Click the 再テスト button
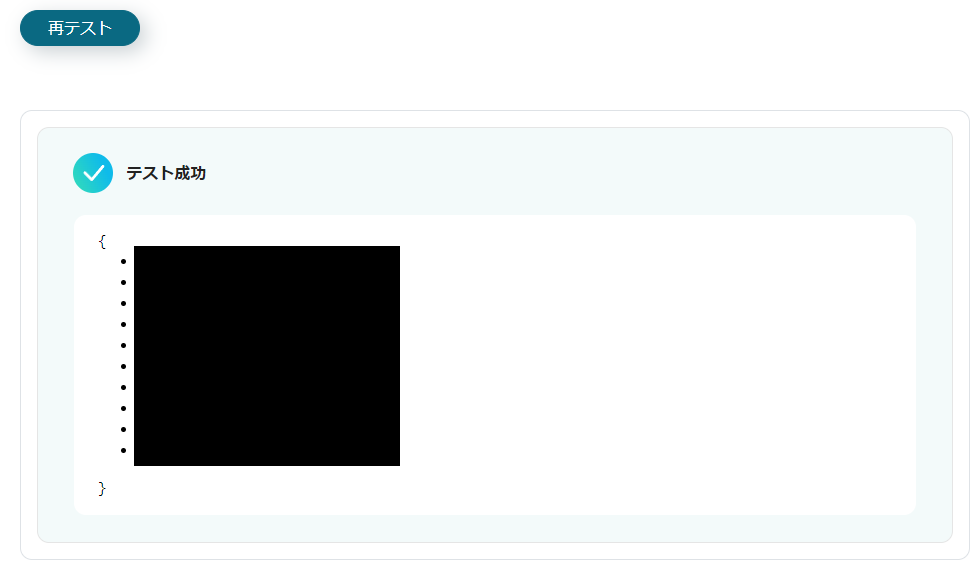This screenshot has height=568, width=970. pyautogui.click(x=80, y=28)
